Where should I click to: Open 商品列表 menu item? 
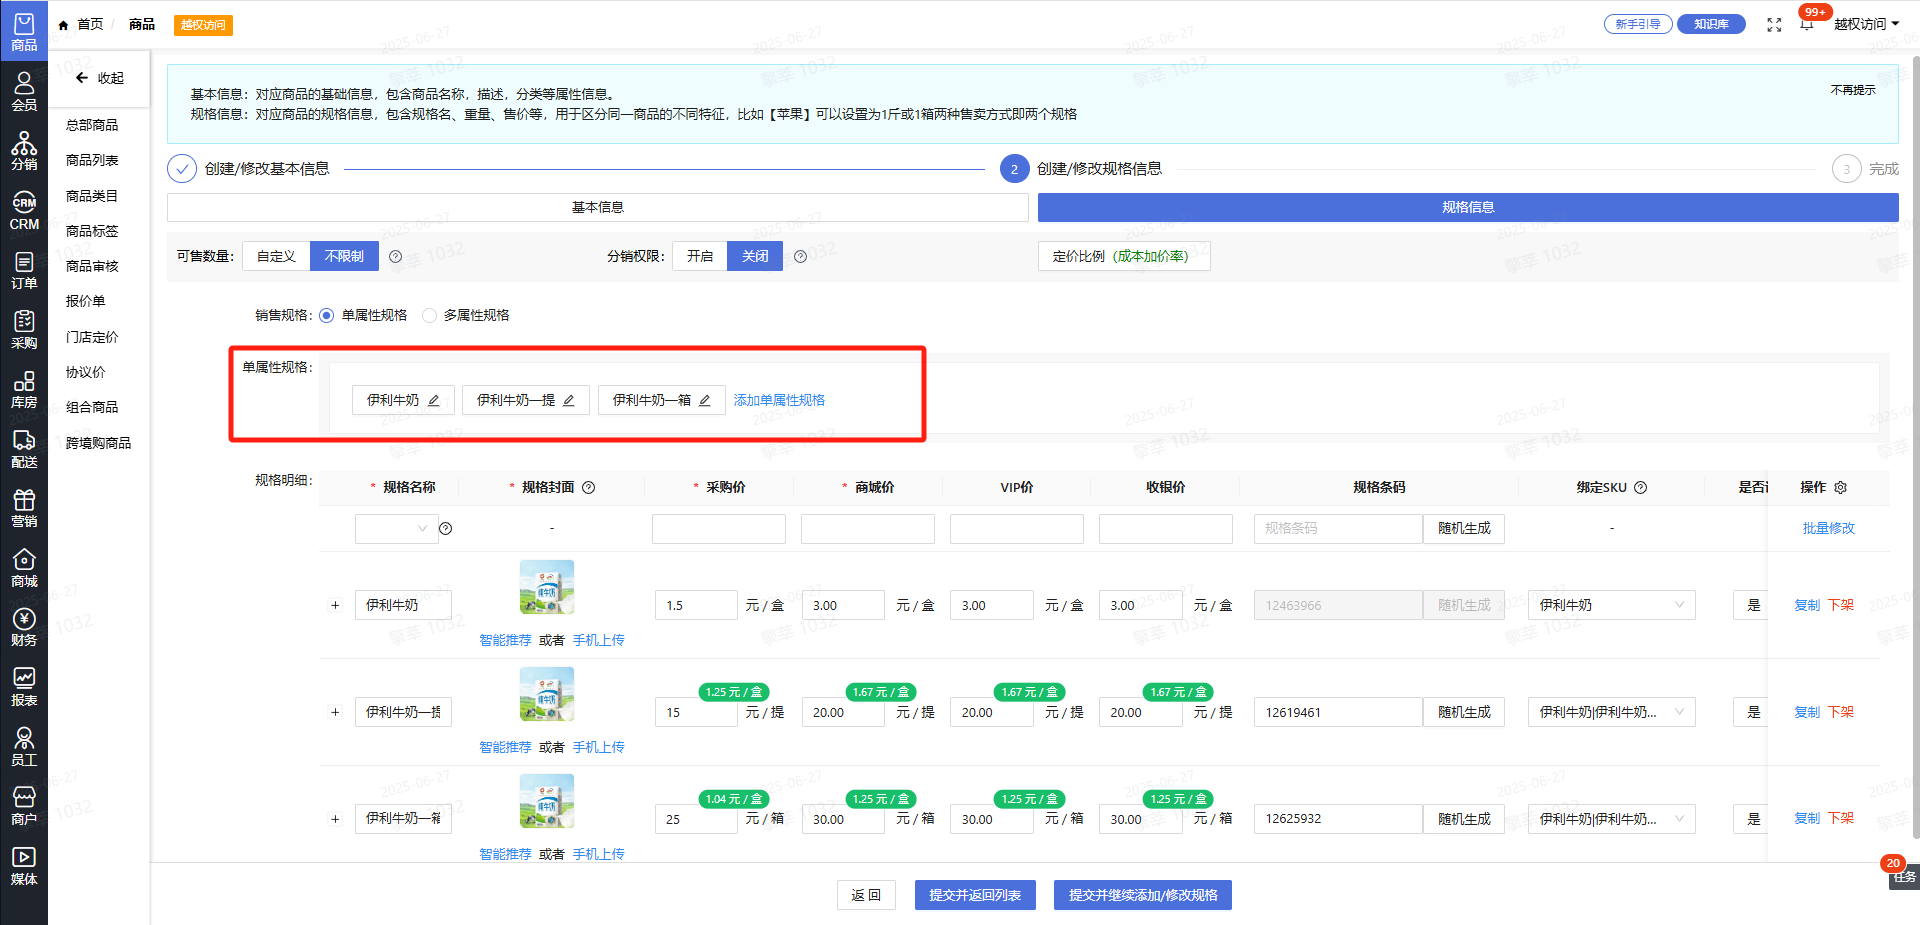tap(92, 160)
